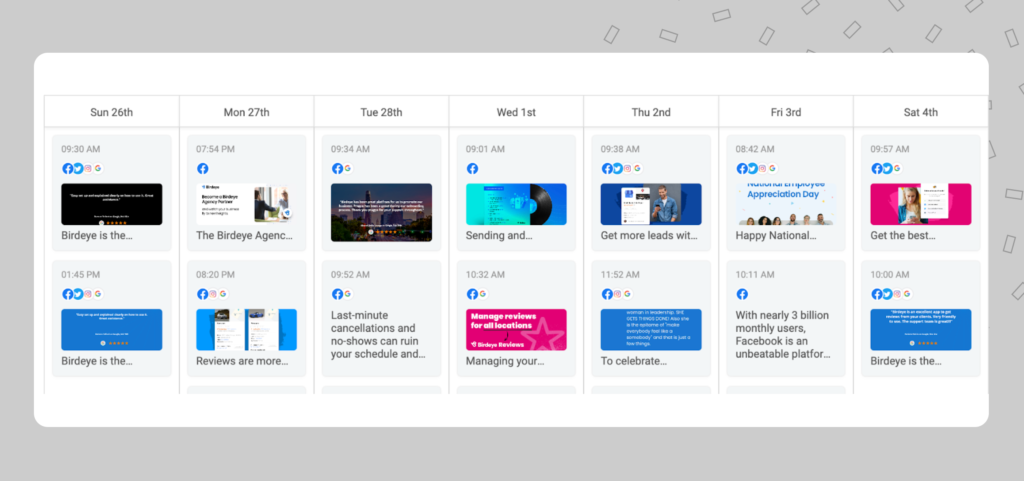Open black review thumbnail in Sun 09:30 AM post
Viewport: 1024px width, 481px height.
click(112, 204)
